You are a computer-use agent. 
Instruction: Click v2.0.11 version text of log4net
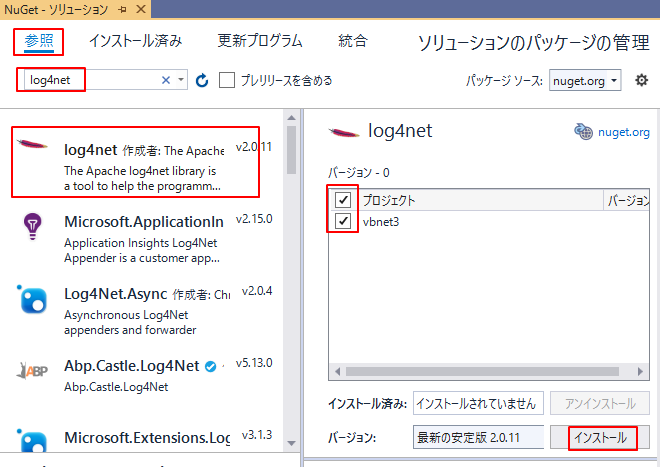click(254, 147)
